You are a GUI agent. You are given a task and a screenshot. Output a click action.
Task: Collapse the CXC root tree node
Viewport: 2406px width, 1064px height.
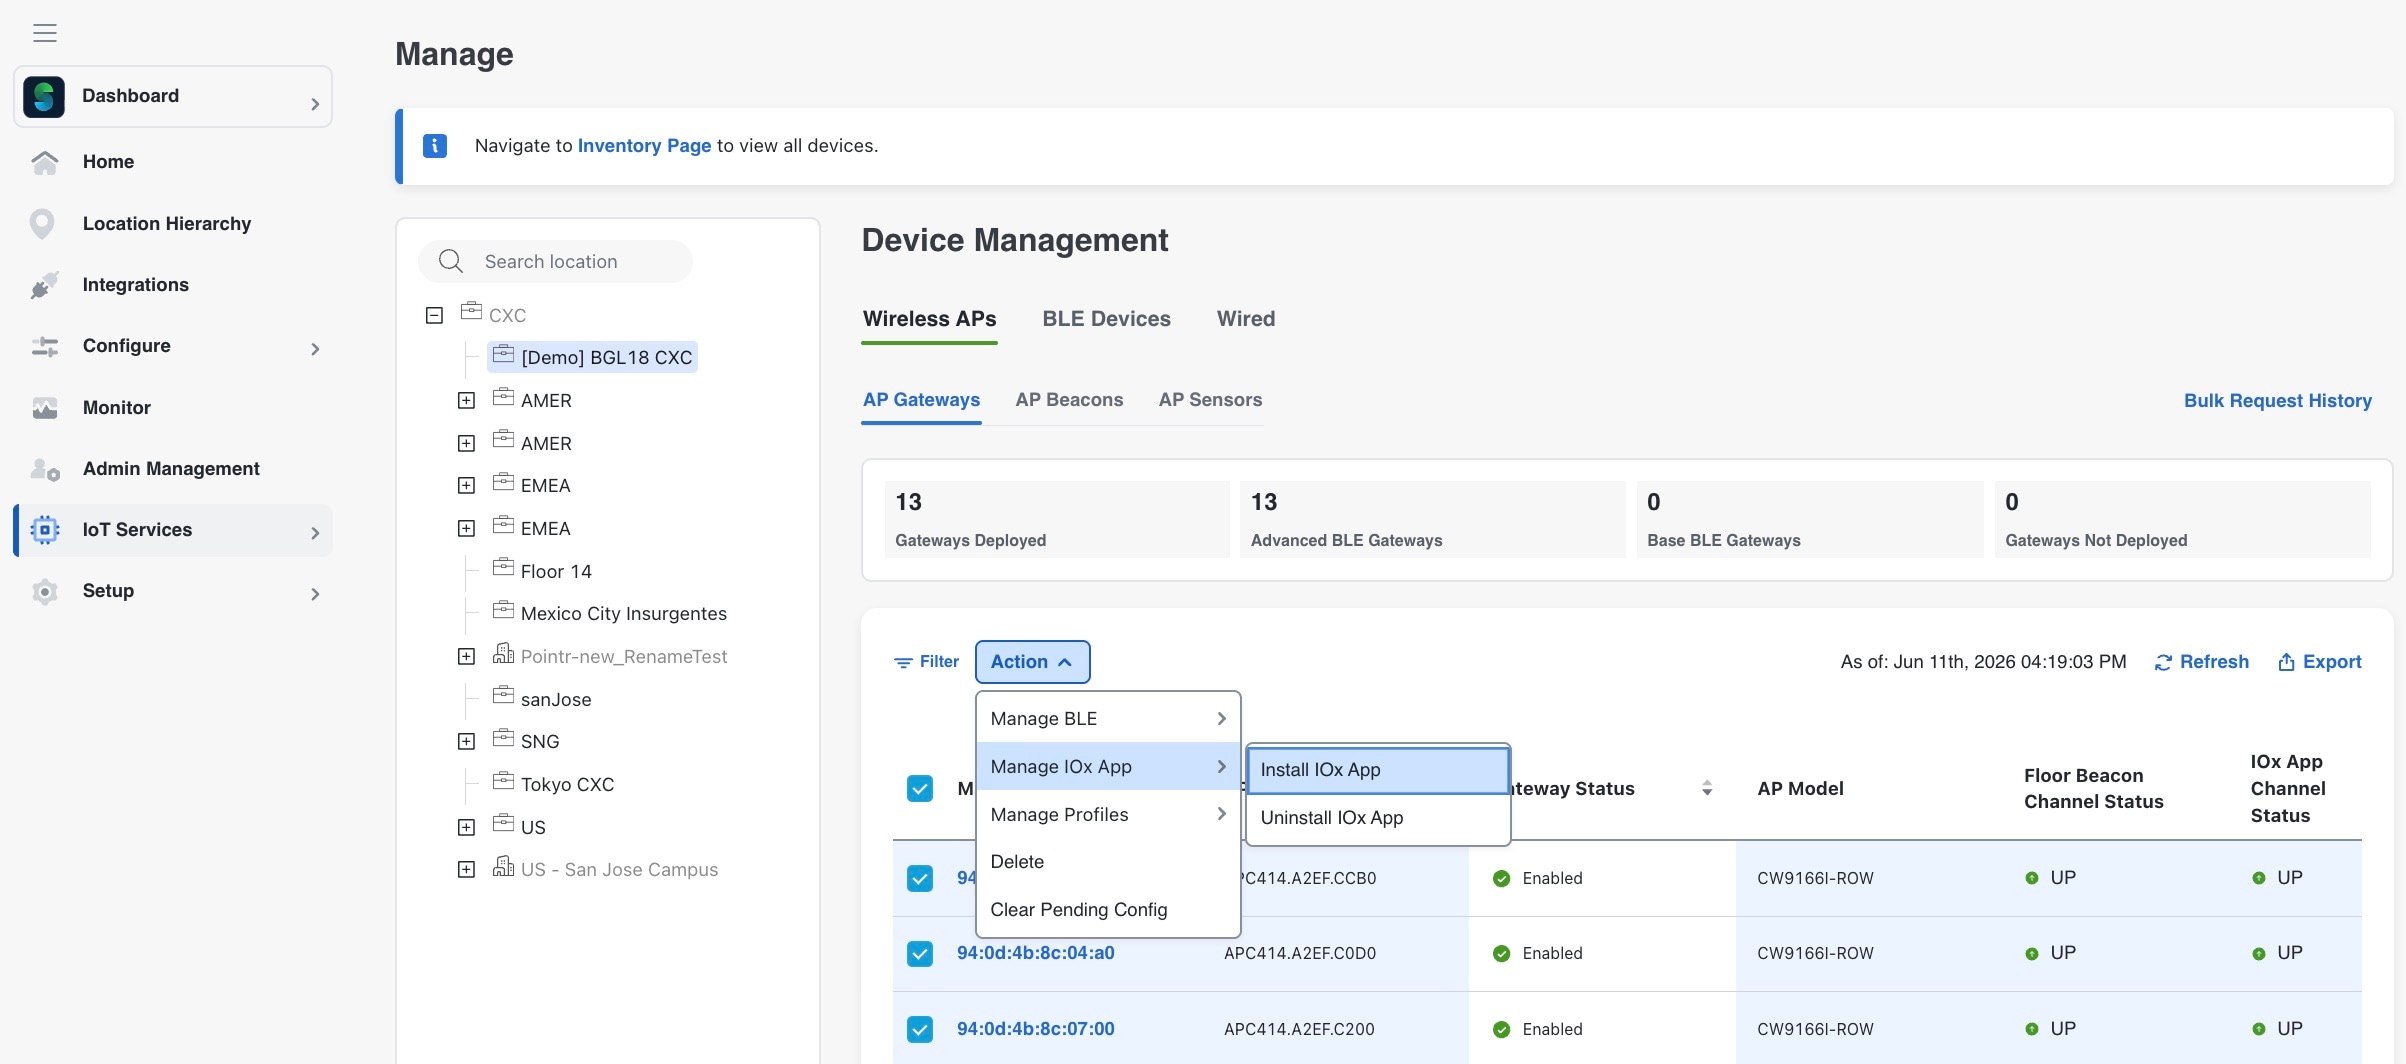pos(434,316)
